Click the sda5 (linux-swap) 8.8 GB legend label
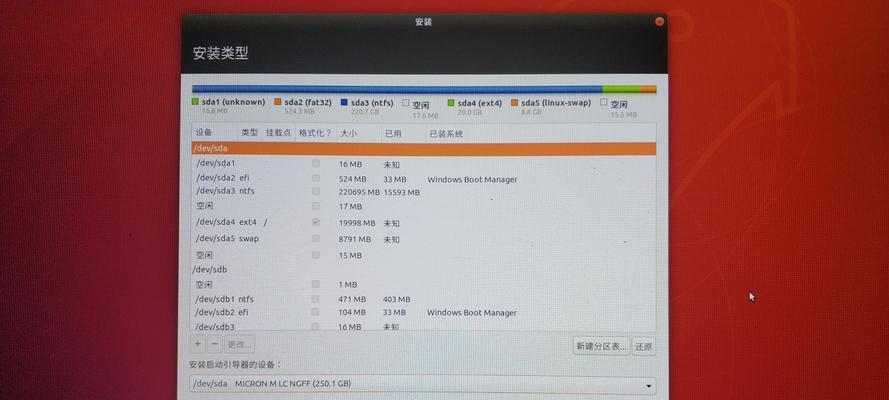 (556, 107)
